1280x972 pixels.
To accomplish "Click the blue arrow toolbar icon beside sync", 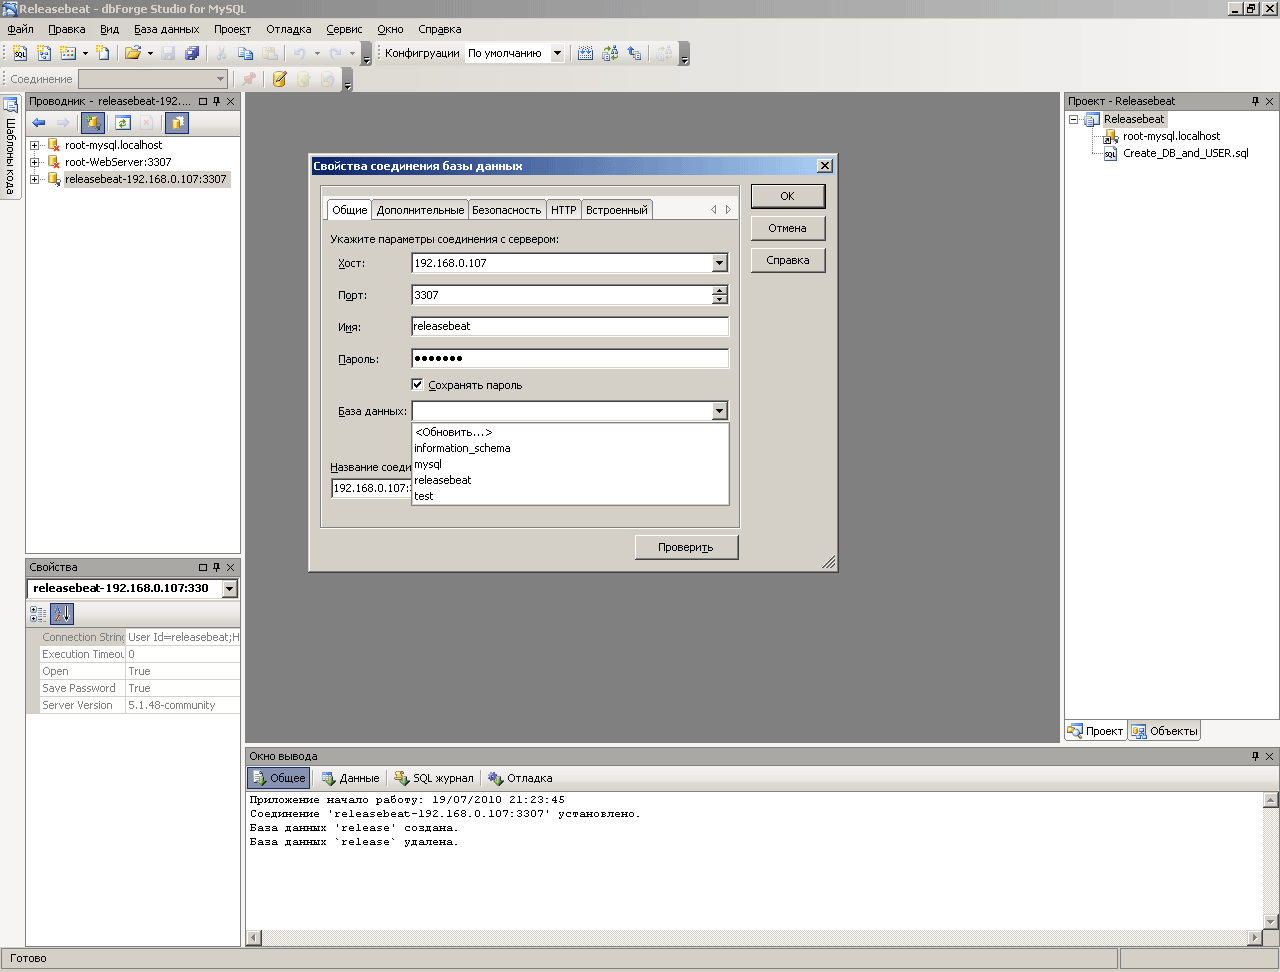I will [634, 53].
